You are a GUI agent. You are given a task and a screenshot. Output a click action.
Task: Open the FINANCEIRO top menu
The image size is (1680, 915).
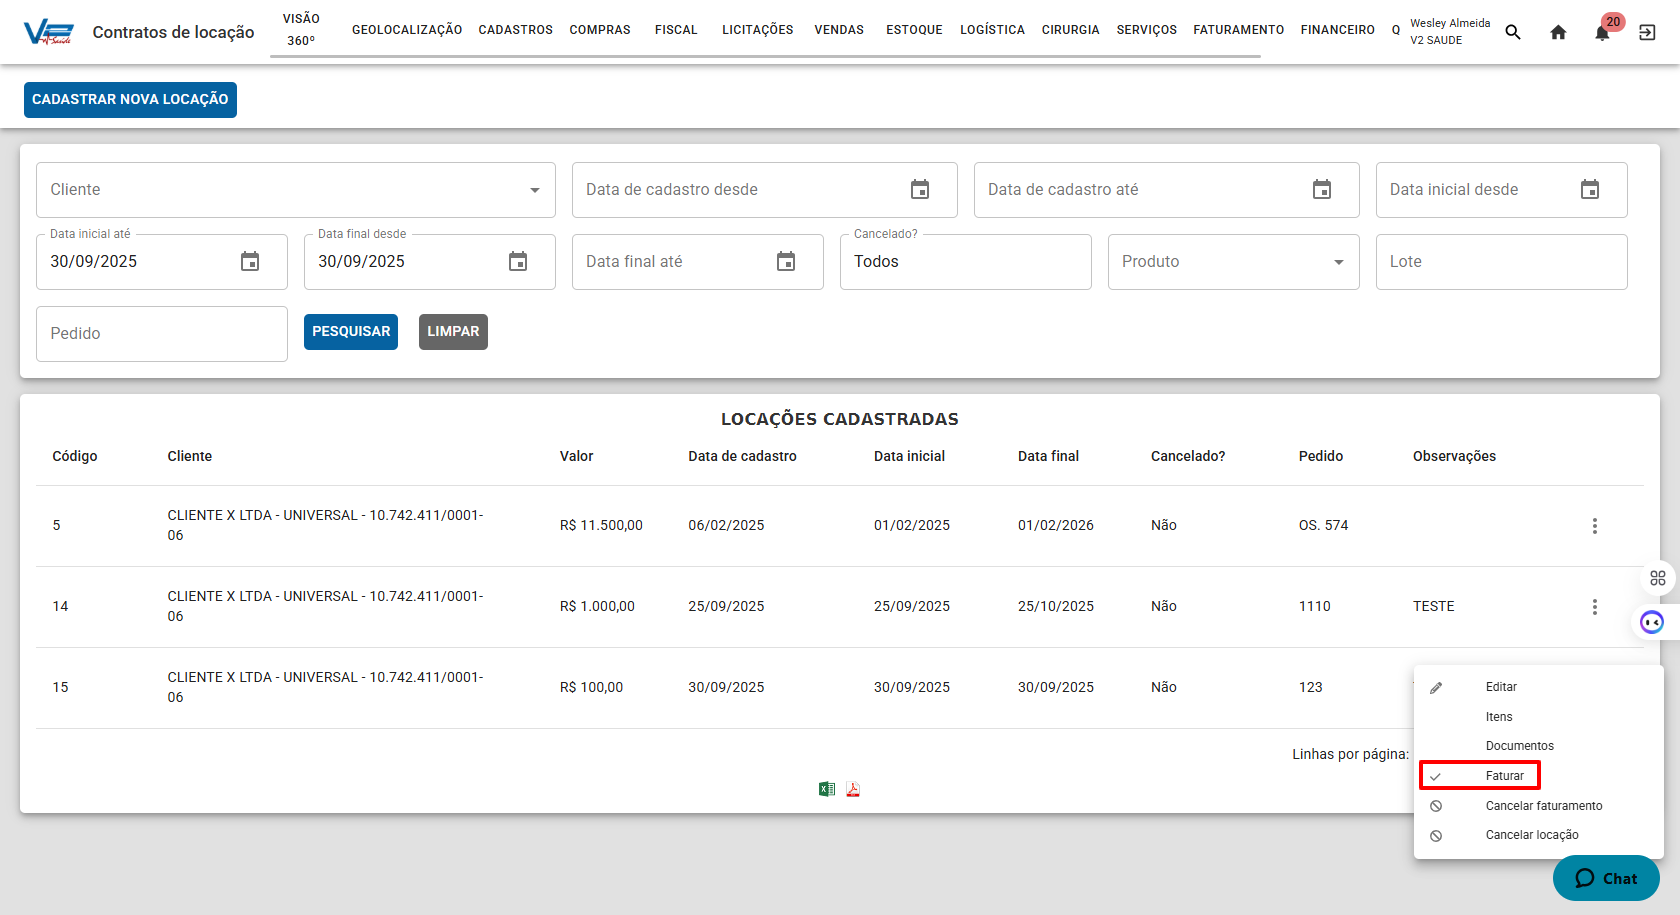(x=1337, y=30)
